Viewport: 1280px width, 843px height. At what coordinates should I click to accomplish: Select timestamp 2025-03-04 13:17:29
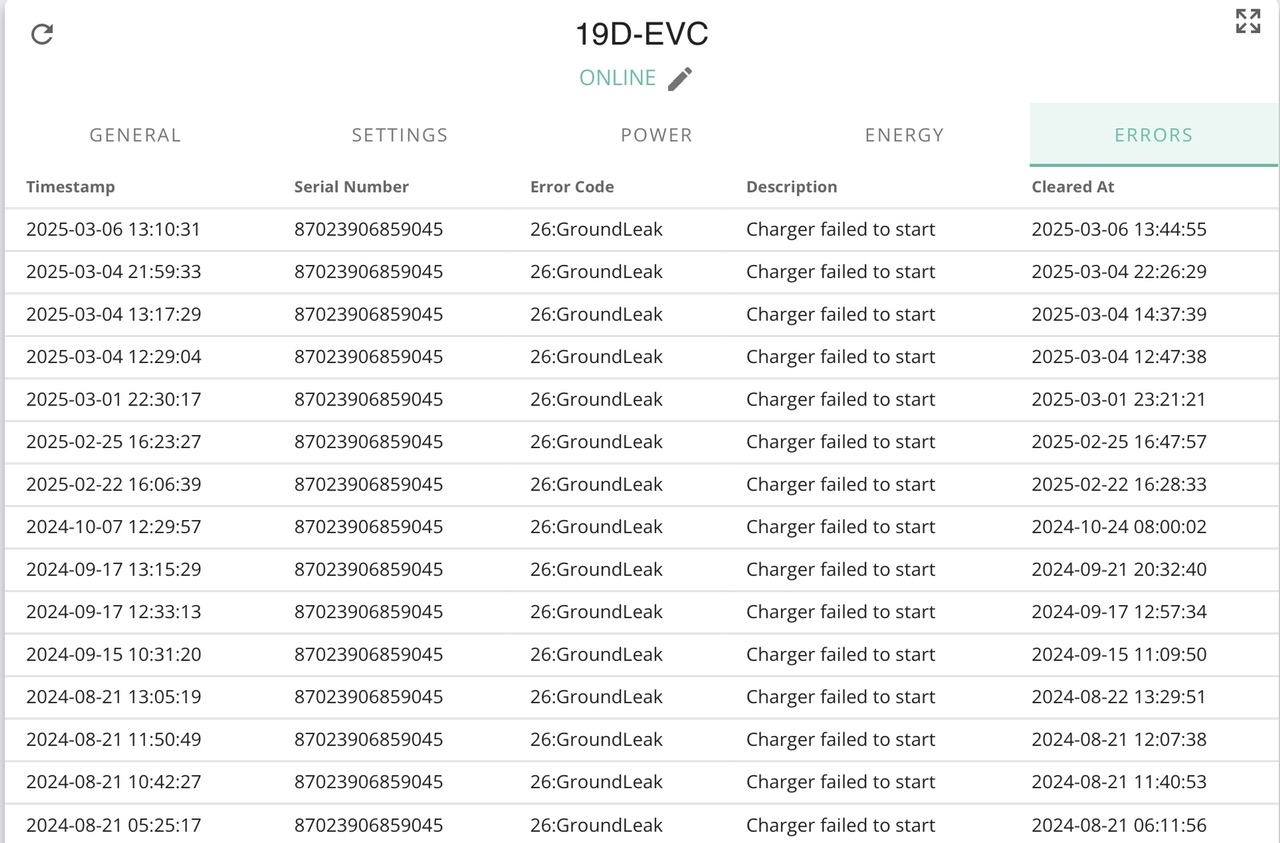pyautogui.click(x=113, y=314)
